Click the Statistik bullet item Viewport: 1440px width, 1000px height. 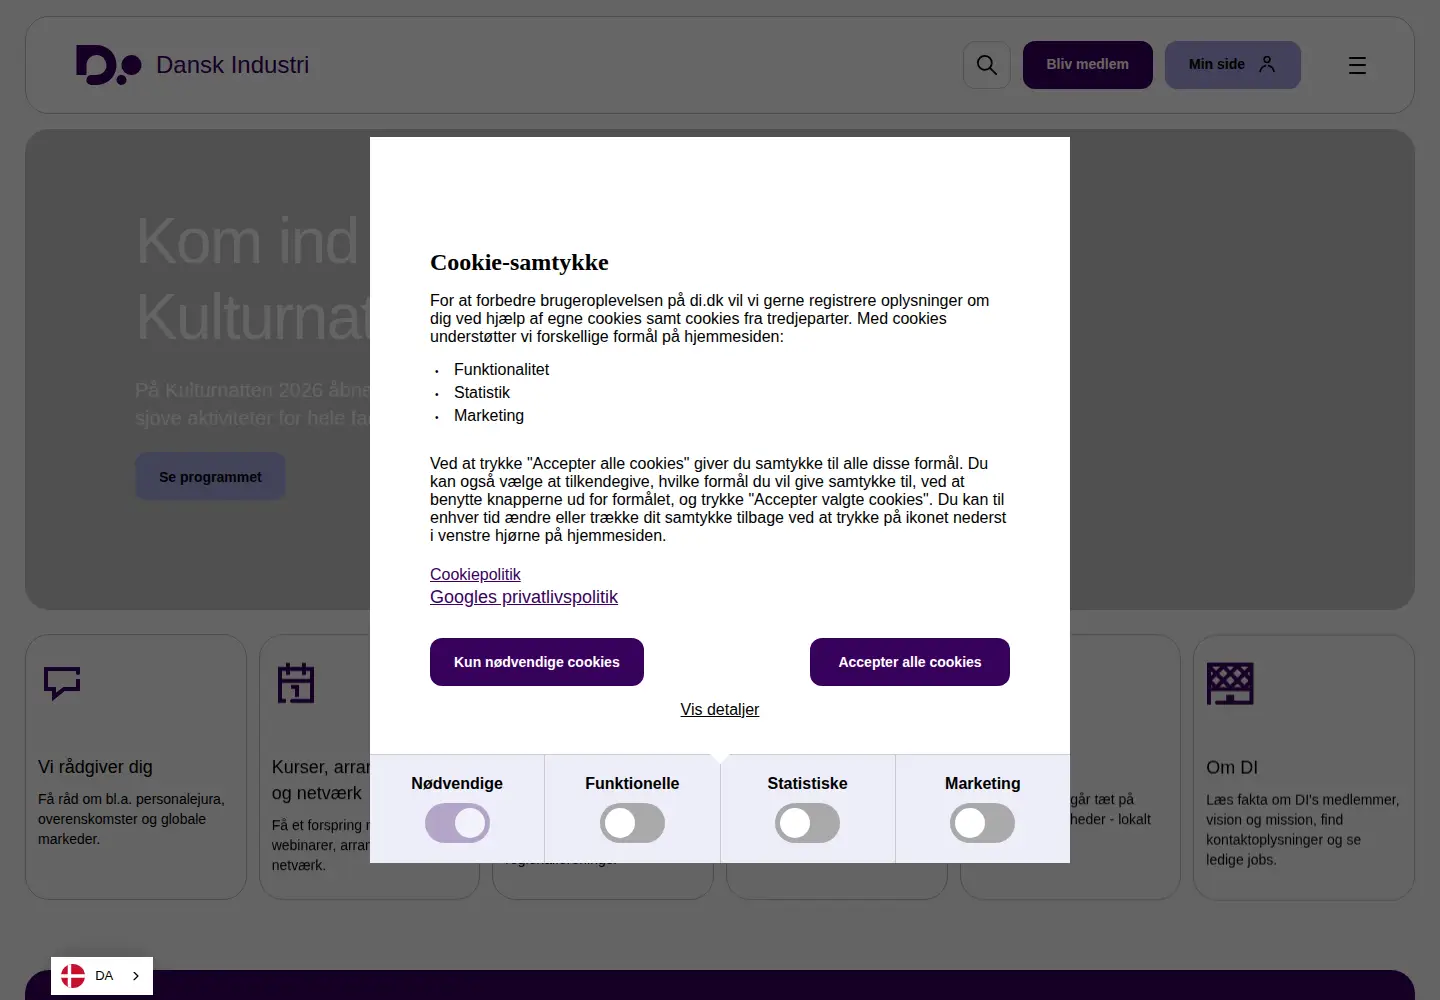pos(482,392)
